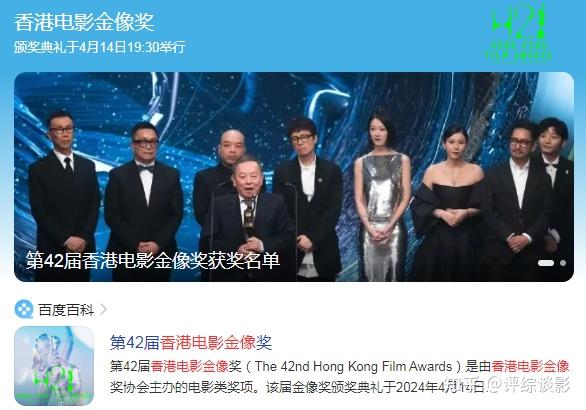Click the 第42届香港电影金像奖获奖名单 caption
The width and height of the screenshot is (586, 410).
click(x=152, y=260)
